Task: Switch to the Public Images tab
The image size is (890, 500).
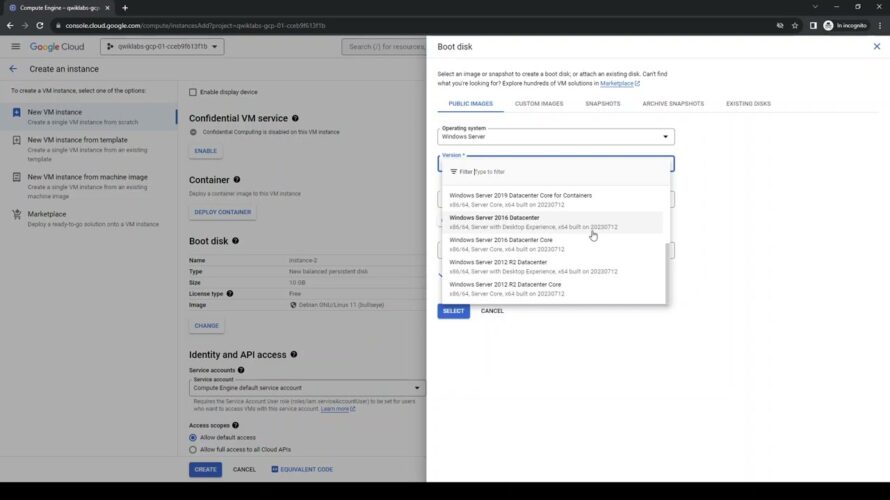Action: 471,104
